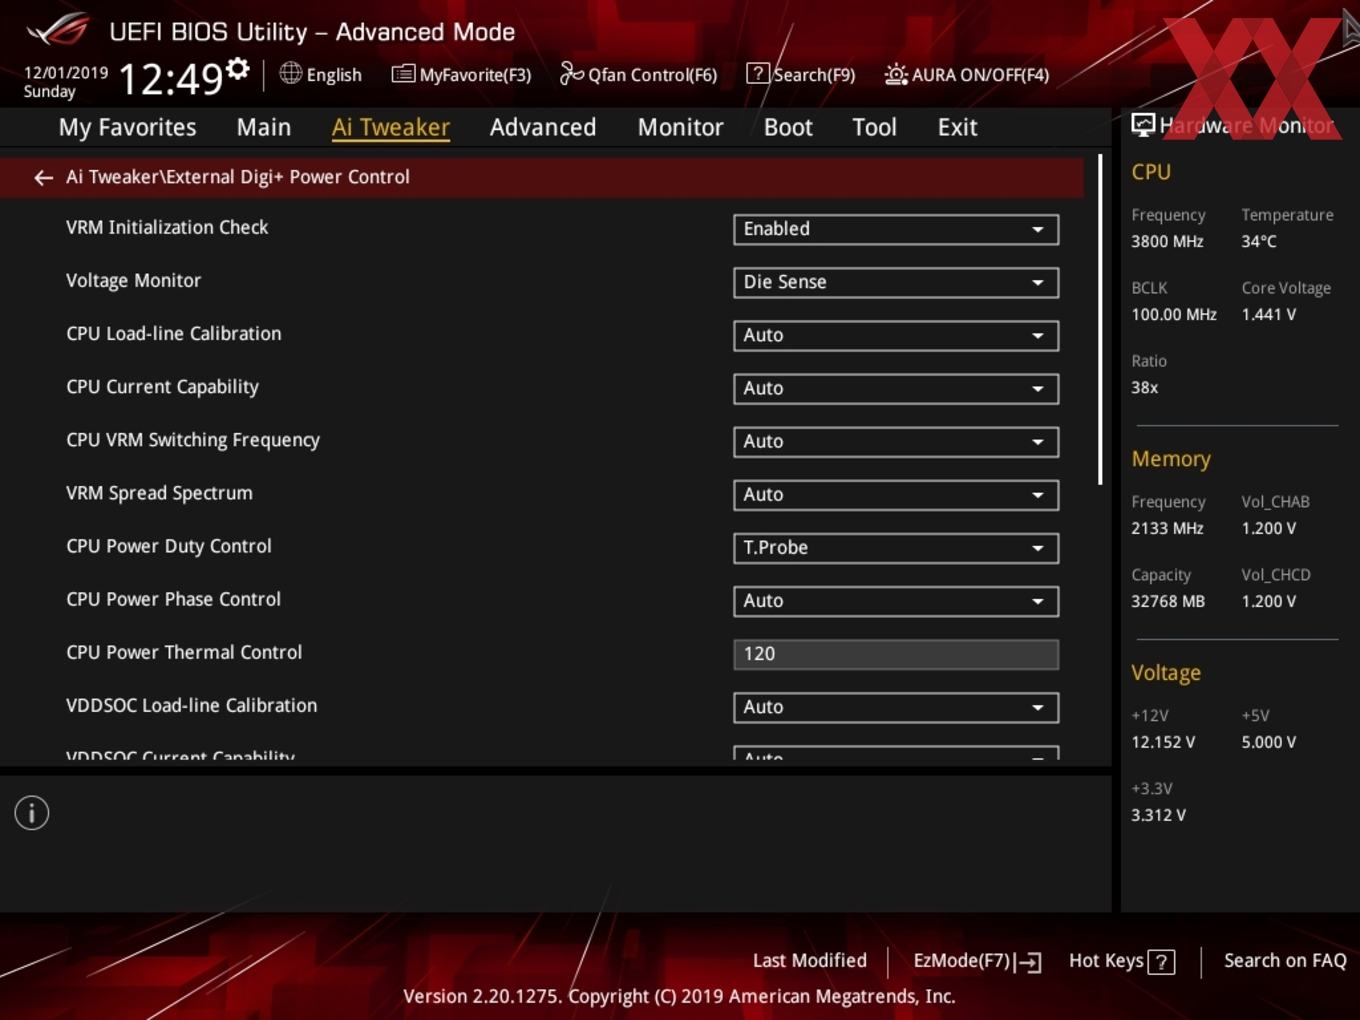Viewport: 1360px width, 1020px height.
Task: Click the clock settings gear icon
Action: coord(237,68)
